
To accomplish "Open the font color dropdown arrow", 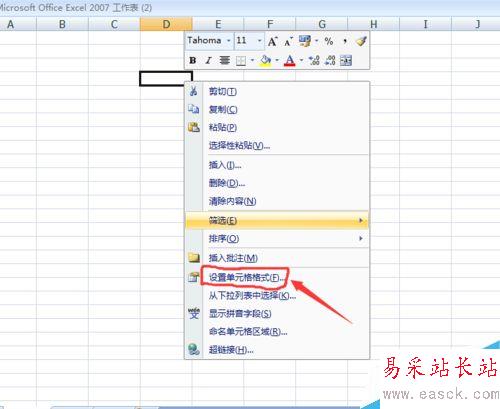I will tap(301, 60).
